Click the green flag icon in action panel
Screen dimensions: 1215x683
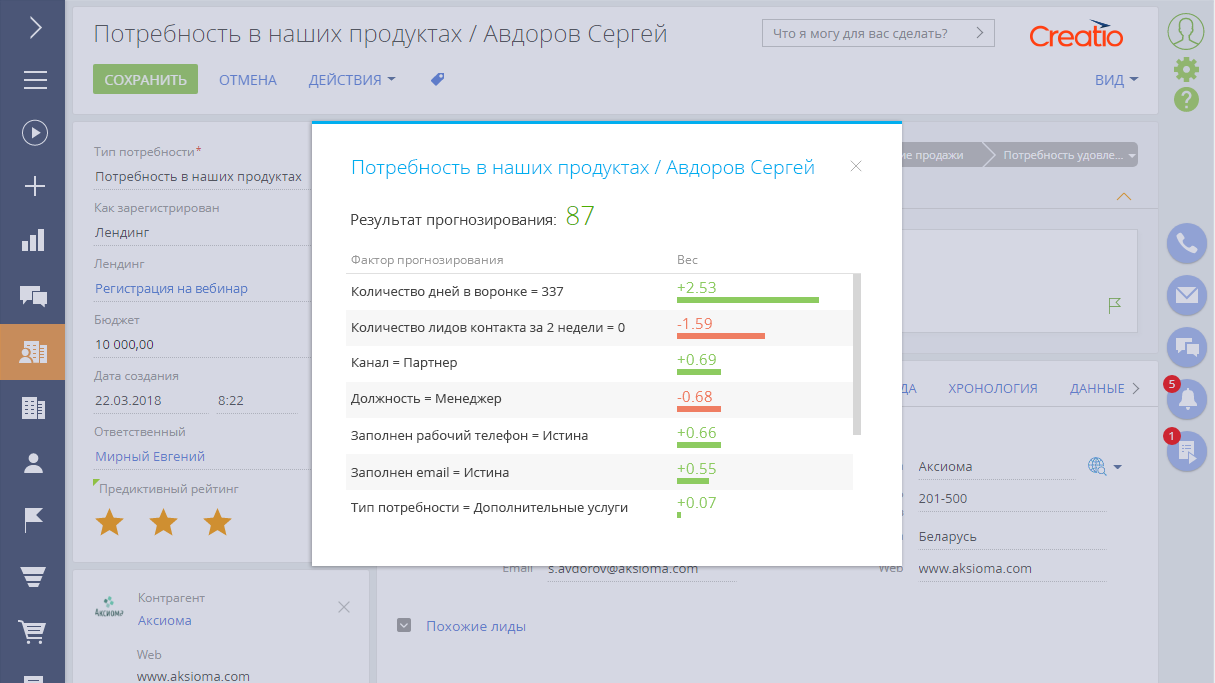click(1115, 305)
